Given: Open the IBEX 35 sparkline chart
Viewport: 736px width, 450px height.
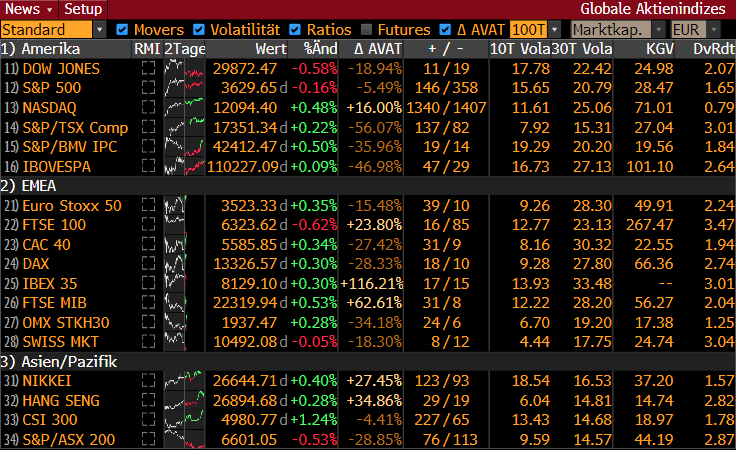Looking at the screenshot, I should pyautogui.click(x=184, y=283).
